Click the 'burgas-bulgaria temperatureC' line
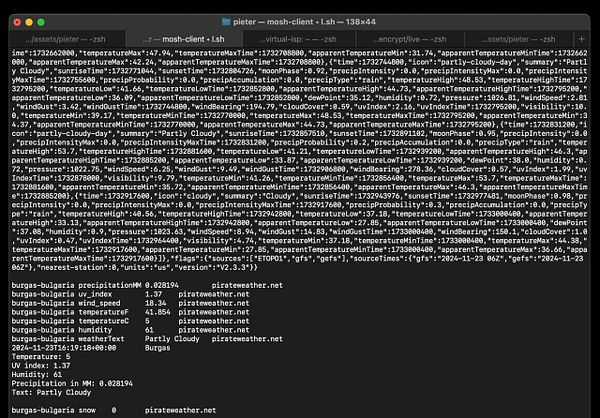600x418 pixels. 130,321
